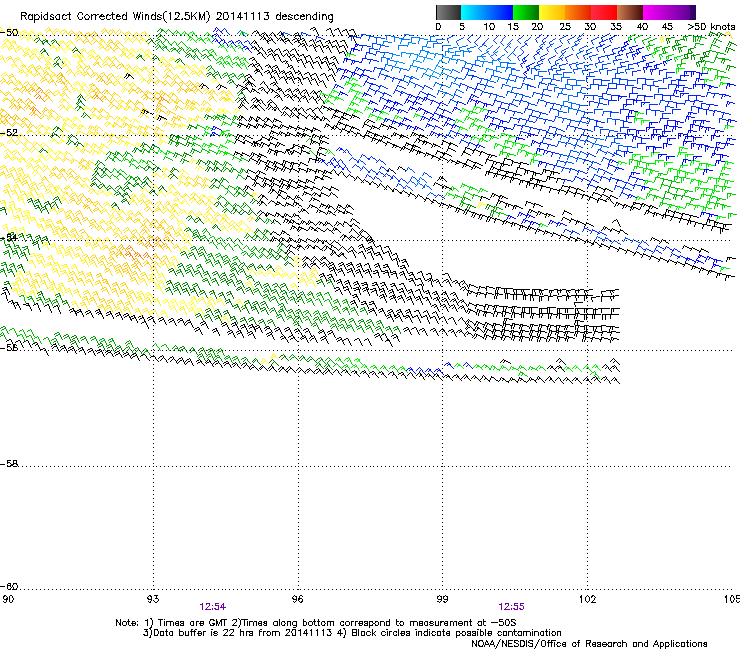Click the legend tick label '25'
Image resolution: width=740 pixels, height=650 pixels.
[565, 26]
